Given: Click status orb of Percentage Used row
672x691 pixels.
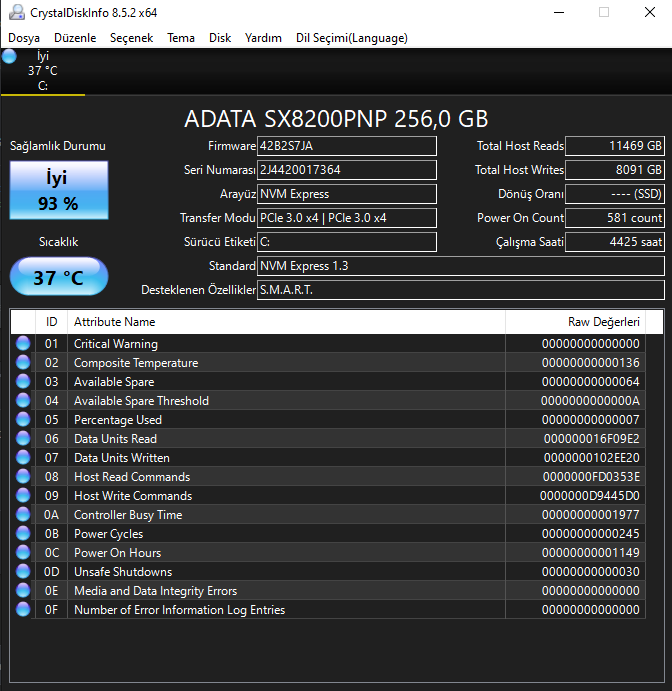Looking at the screenshot, I should (x=23, y=419).
